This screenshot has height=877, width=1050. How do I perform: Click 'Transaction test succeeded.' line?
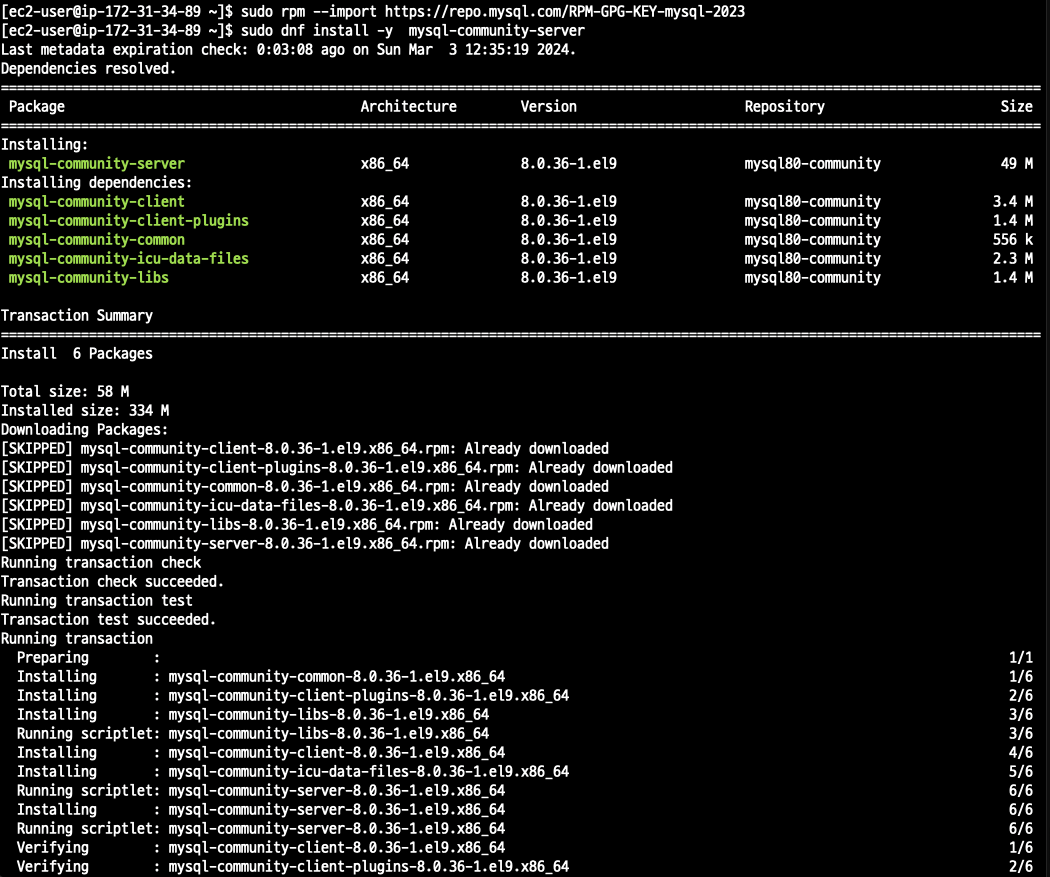pyautogui.click(x=108, y=619)
